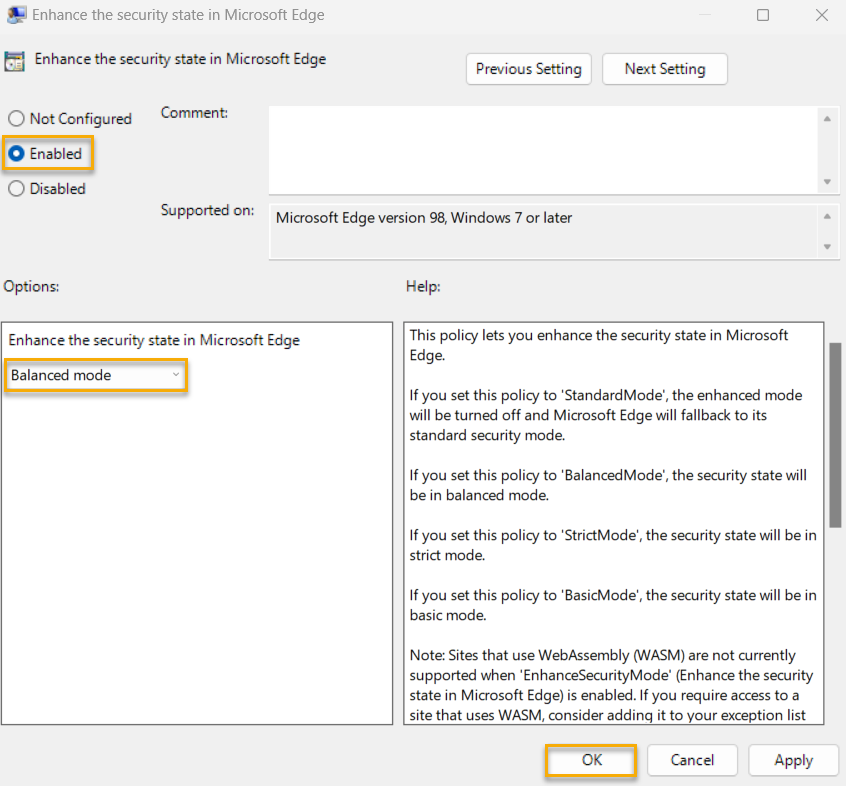Confirm changes with OK

click(590, 760)
